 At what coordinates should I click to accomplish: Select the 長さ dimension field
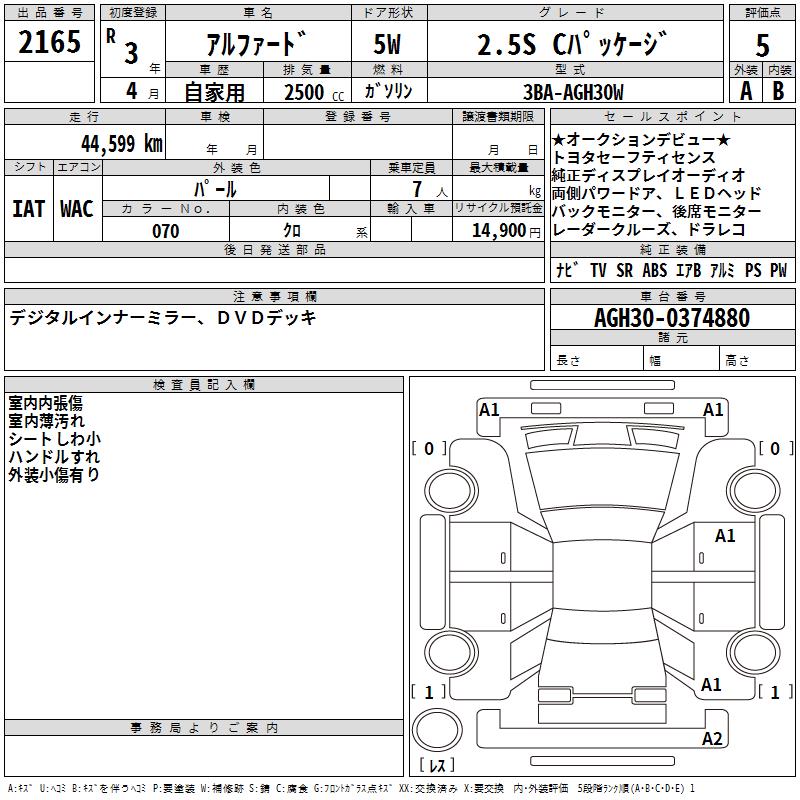coord(597,358)
